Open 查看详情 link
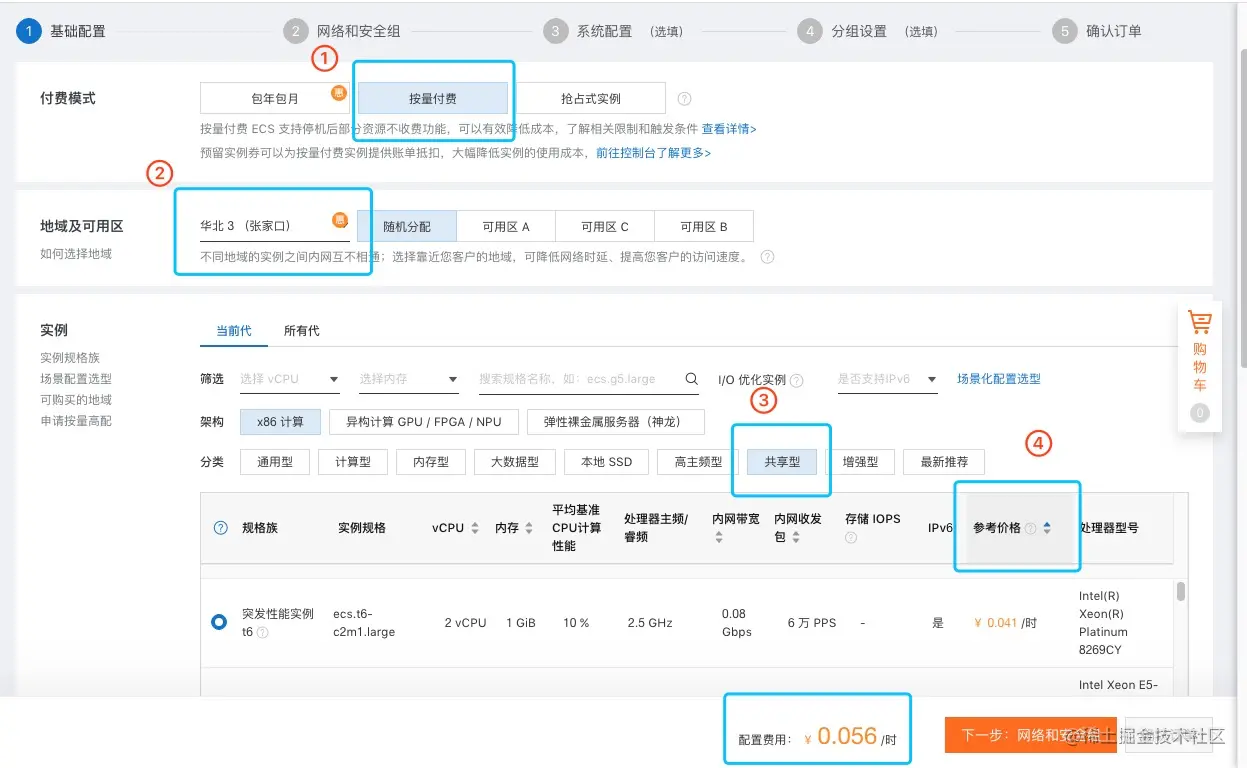 point(729,129)
